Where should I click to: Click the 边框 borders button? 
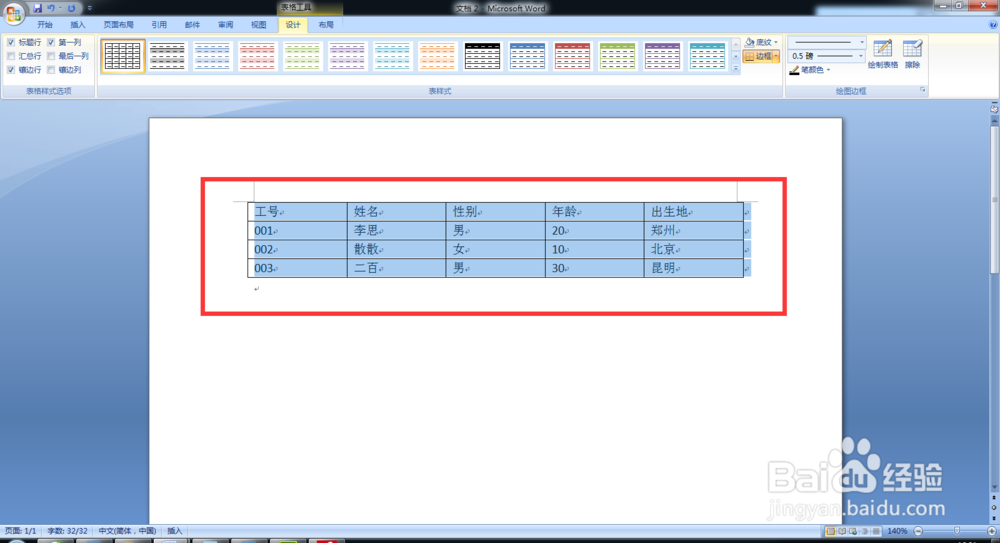tap(758, 56)
